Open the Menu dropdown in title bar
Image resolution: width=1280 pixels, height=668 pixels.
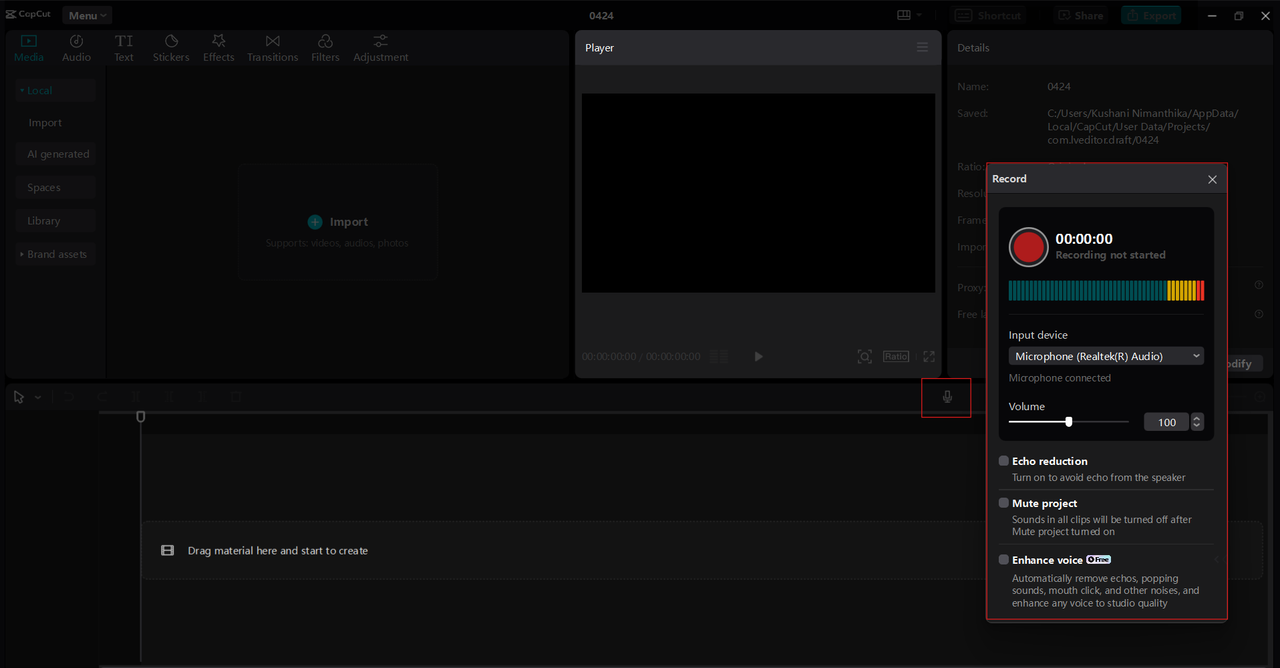click(x=87, y=15)
